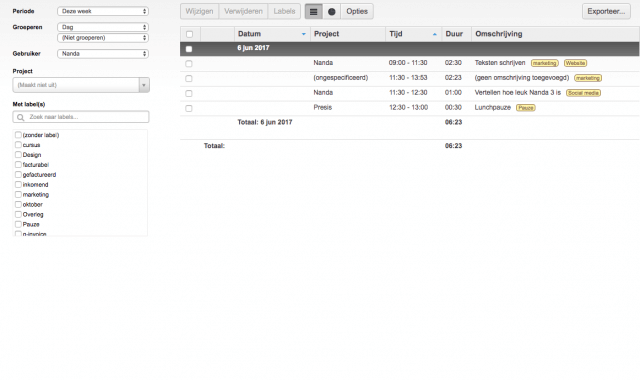Check the Vertellen hoe leuk Nanda row
The width and height of the screenshot is (640, 380).
(189, 93)
